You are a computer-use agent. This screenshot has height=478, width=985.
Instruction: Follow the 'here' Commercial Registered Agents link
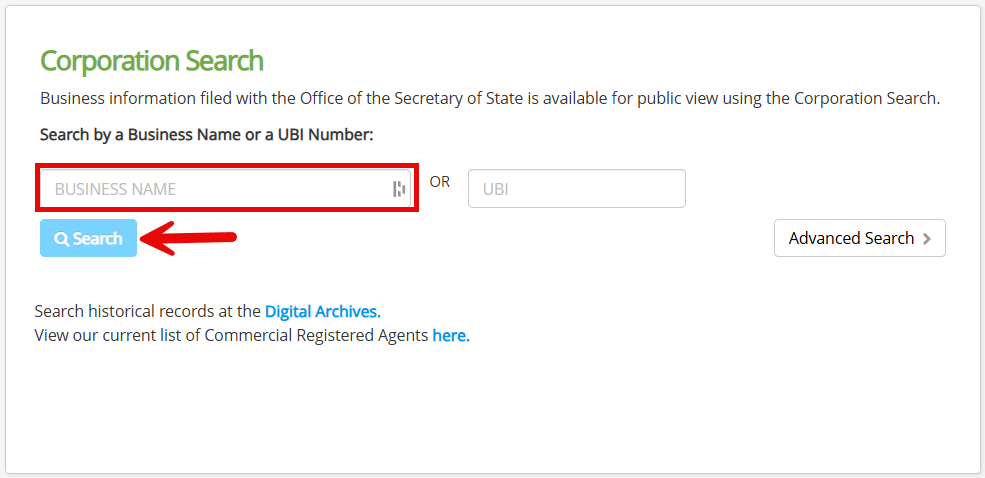(451, 335)
